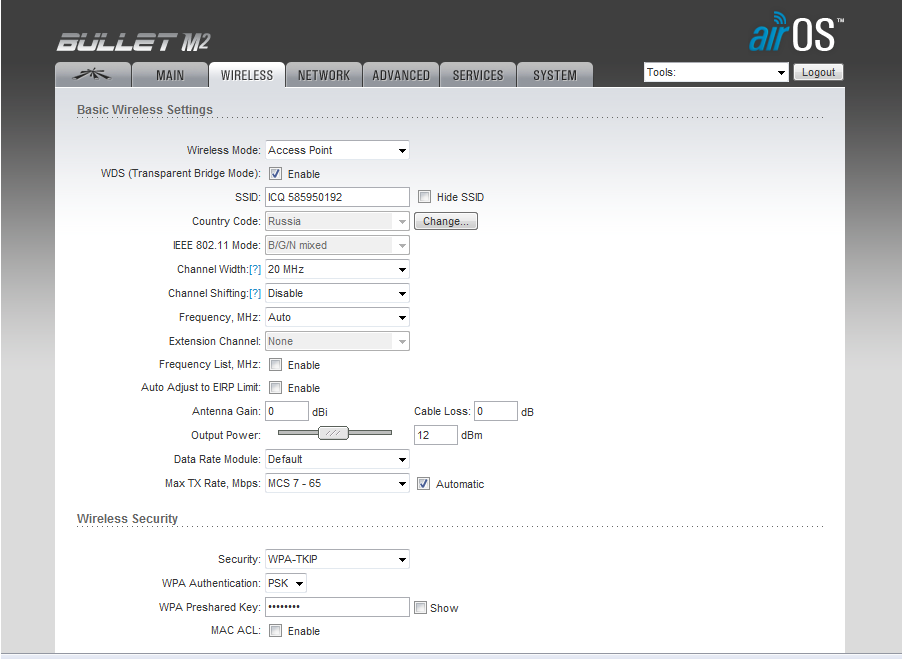Viewport: 902px width, 660px height.
Task: Open the WPA Authentication dropdown
Action: (286, 583)
